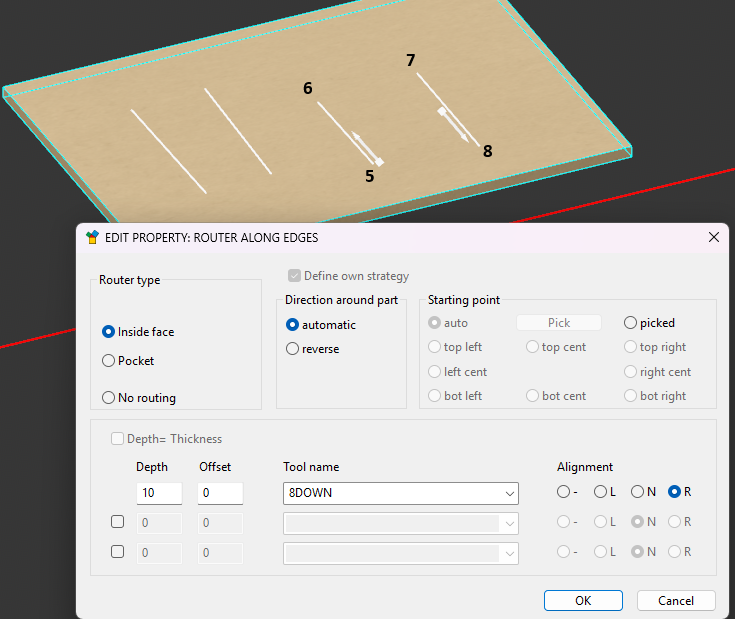Enable the second routing pass checkbox
The width and height of the screenshot is (735, 619).
point(117,522)
